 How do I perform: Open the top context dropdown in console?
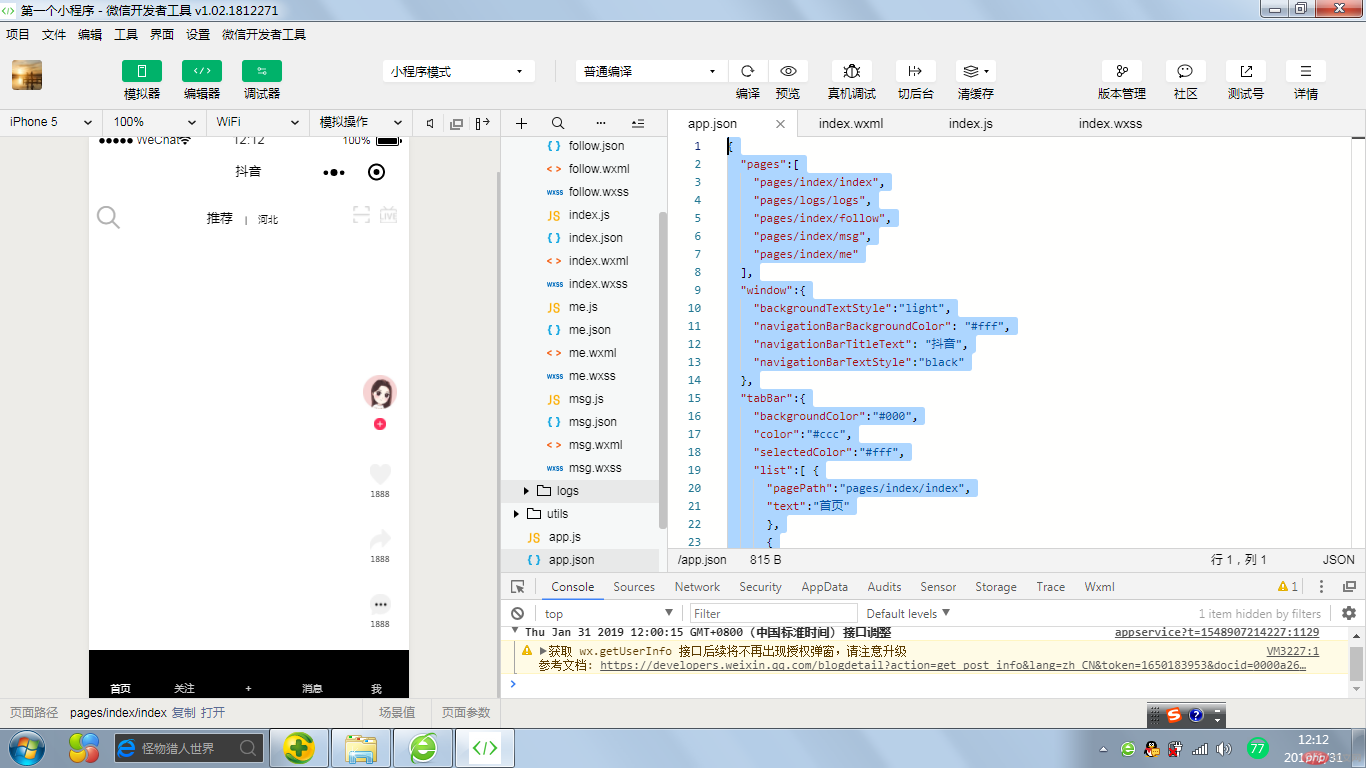point(609,613)
